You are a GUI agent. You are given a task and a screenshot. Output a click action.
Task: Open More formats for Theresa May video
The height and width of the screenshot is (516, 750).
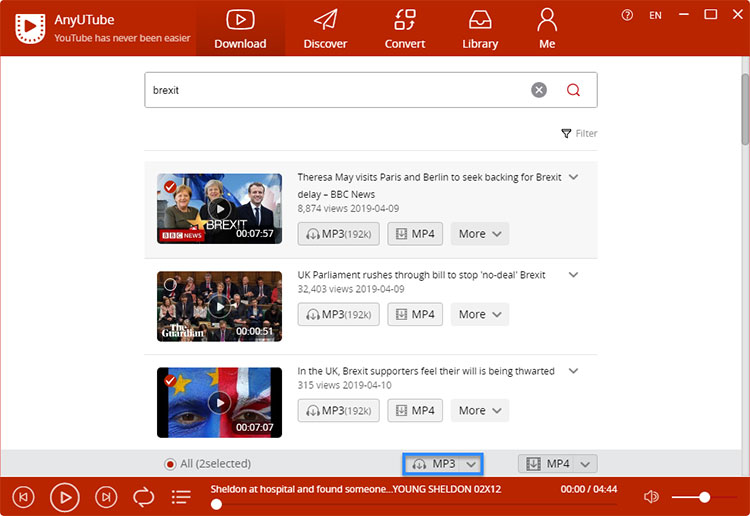click(x=480, y=234)
